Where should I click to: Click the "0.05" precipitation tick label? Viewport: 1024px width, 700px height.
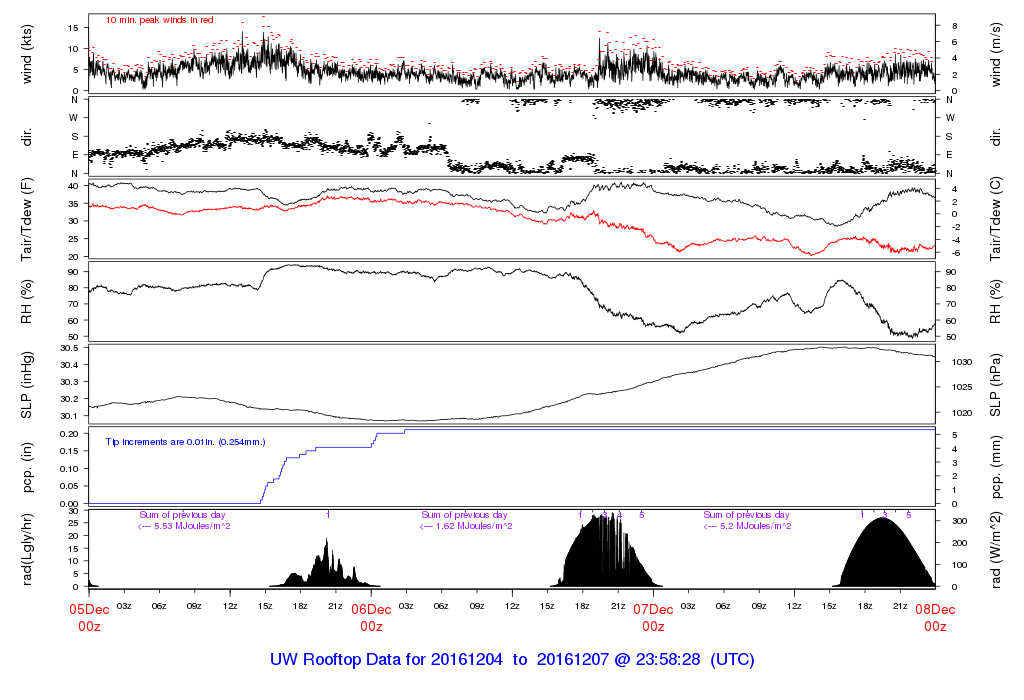pos(69,486)
